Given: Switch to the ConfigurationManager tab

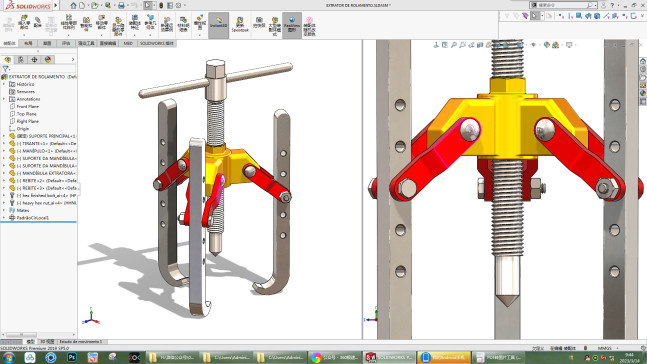Looking at the screenshot, I should click(x=34, y=59).
